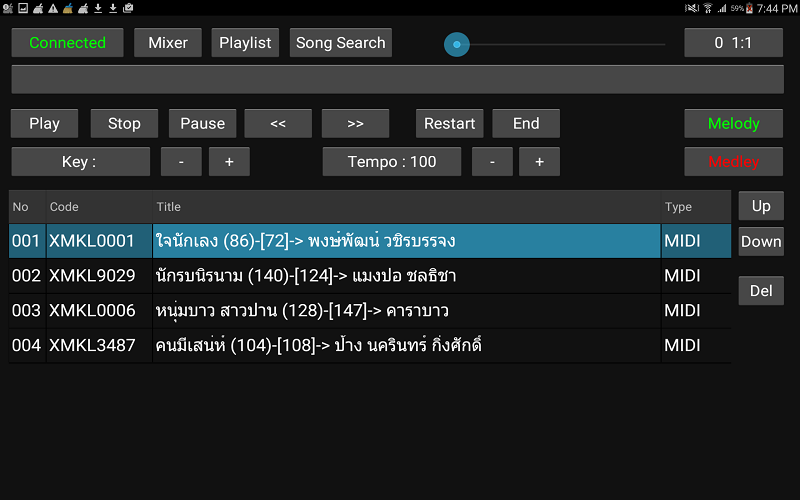Switch to Song Search

[341, 43]
